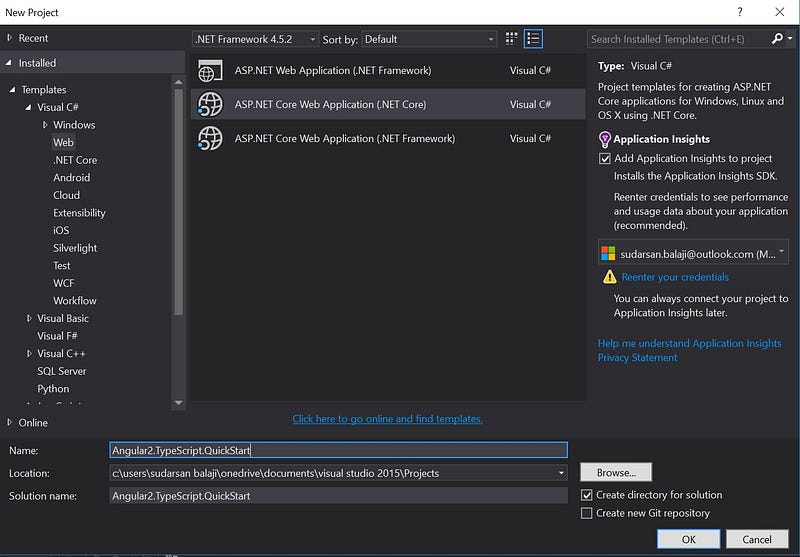Click the ASP.NET Web Application globe icon
This screenshot has width=800, height=557.
[x=210, y=71]
